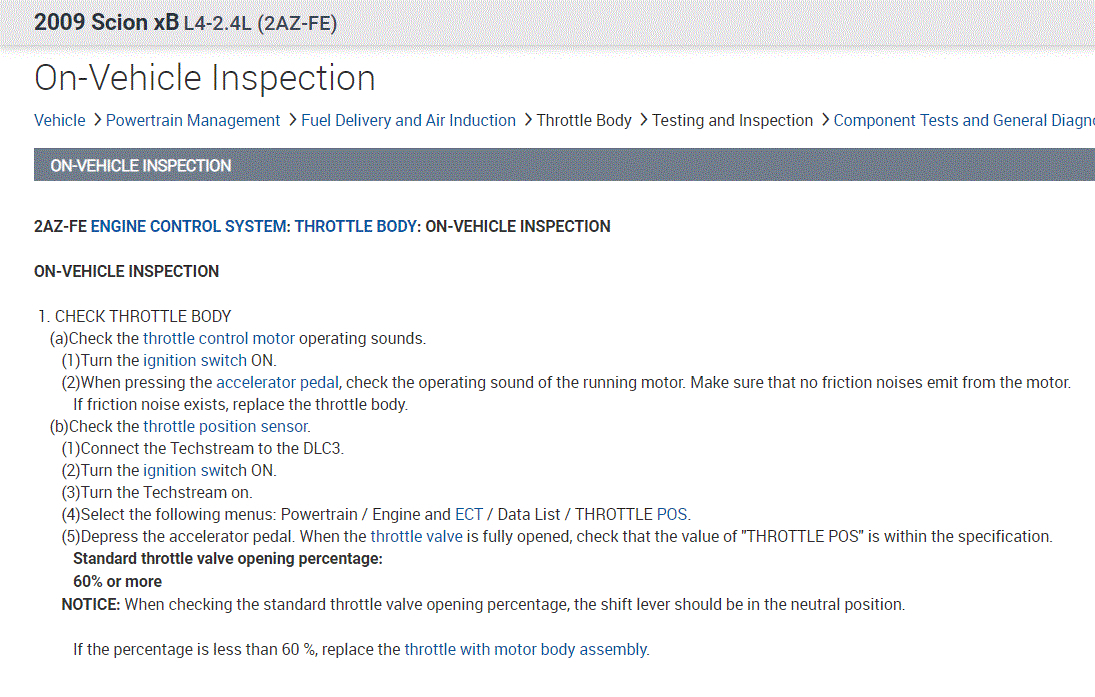Image resolution: width=1095 pixels, height=697 pixels.
Task: Click the blue THROTTLE BODY heading link
Action: pyautogui.click(x=355, y=227)
